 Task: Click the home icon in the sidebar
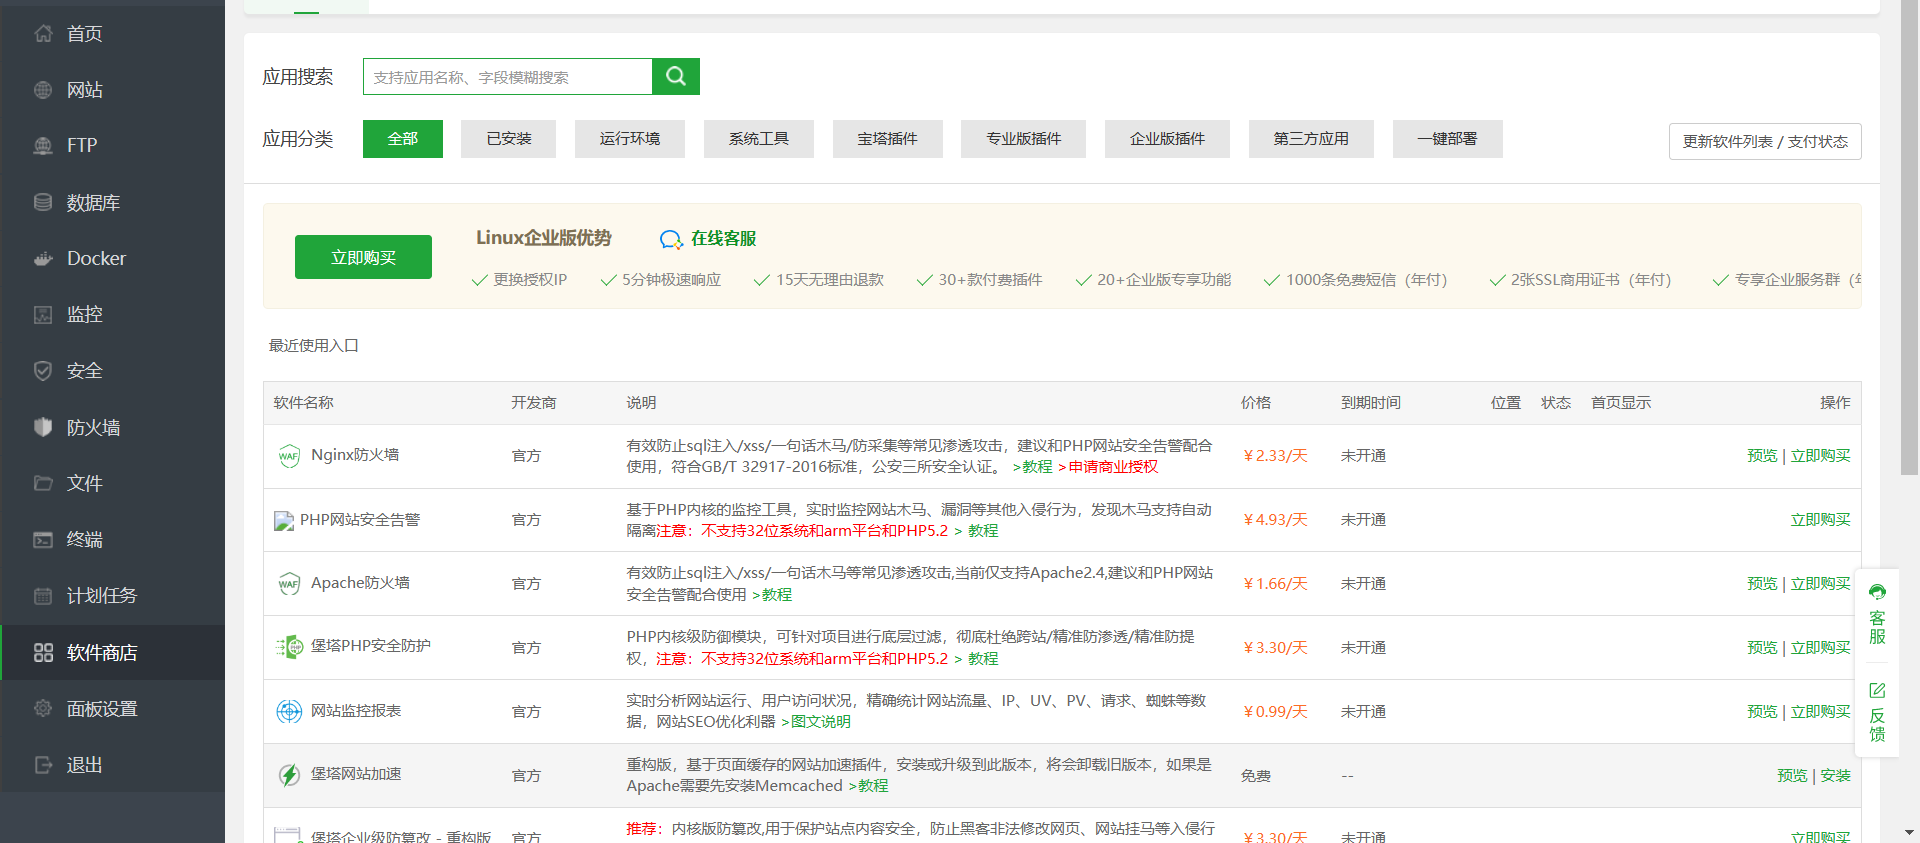click(x=43, y=34)
